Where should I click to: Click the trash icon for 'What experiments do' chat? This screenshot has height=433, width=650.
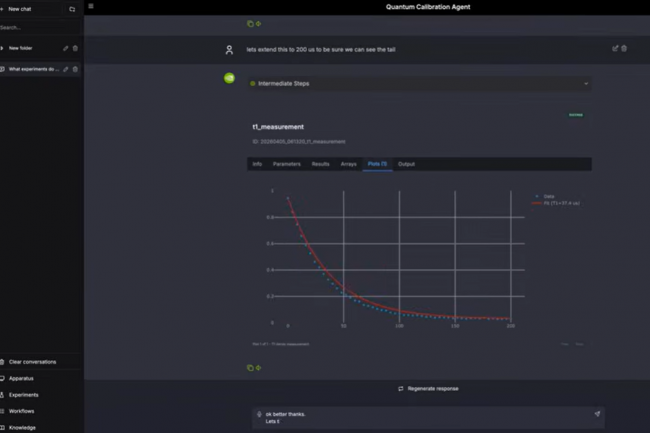pyautogui.click(x=75, y=69)
